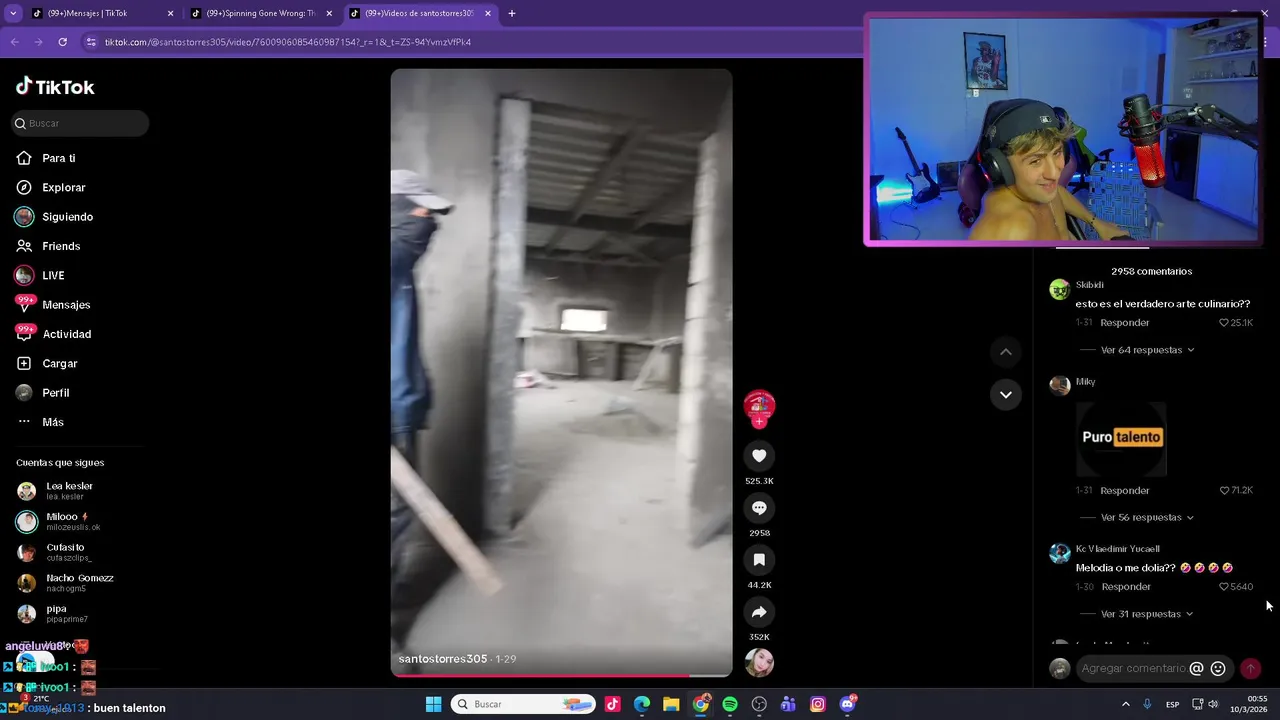Follow creator using the red plus badge
1280x720 pixels.
click(759, 422)
